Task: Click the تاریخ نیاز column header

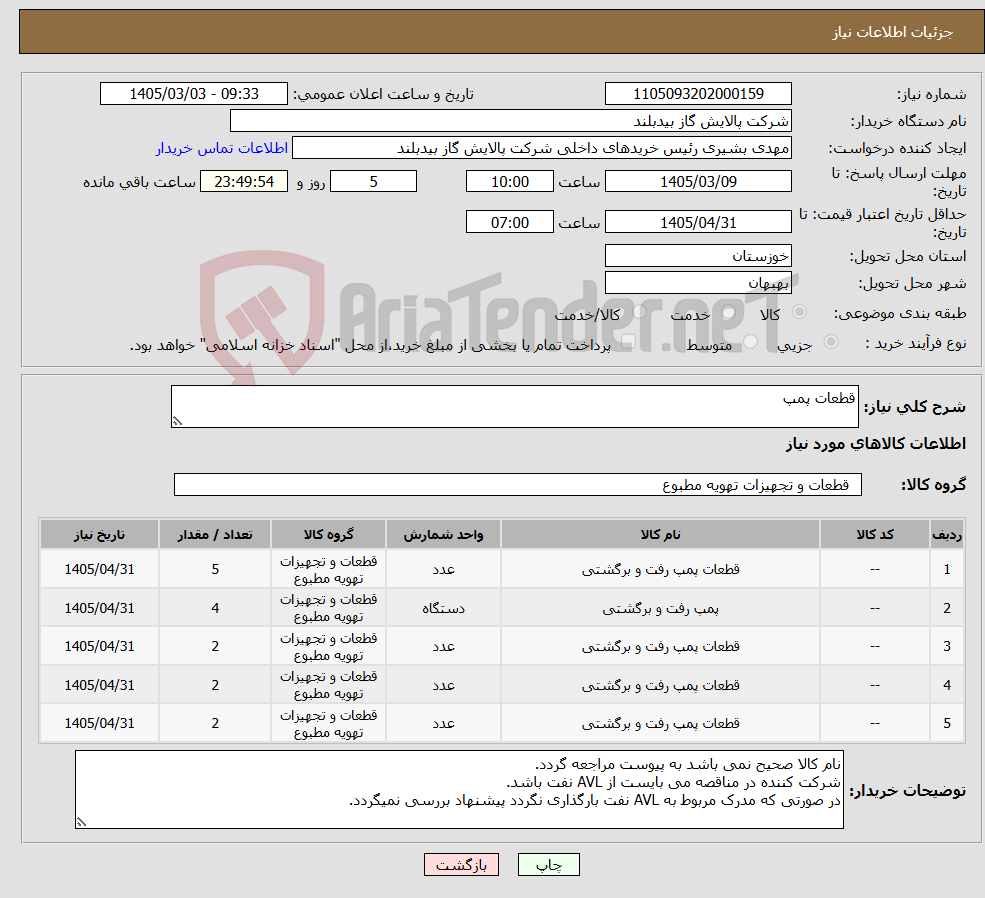Action: click(99, 534)
